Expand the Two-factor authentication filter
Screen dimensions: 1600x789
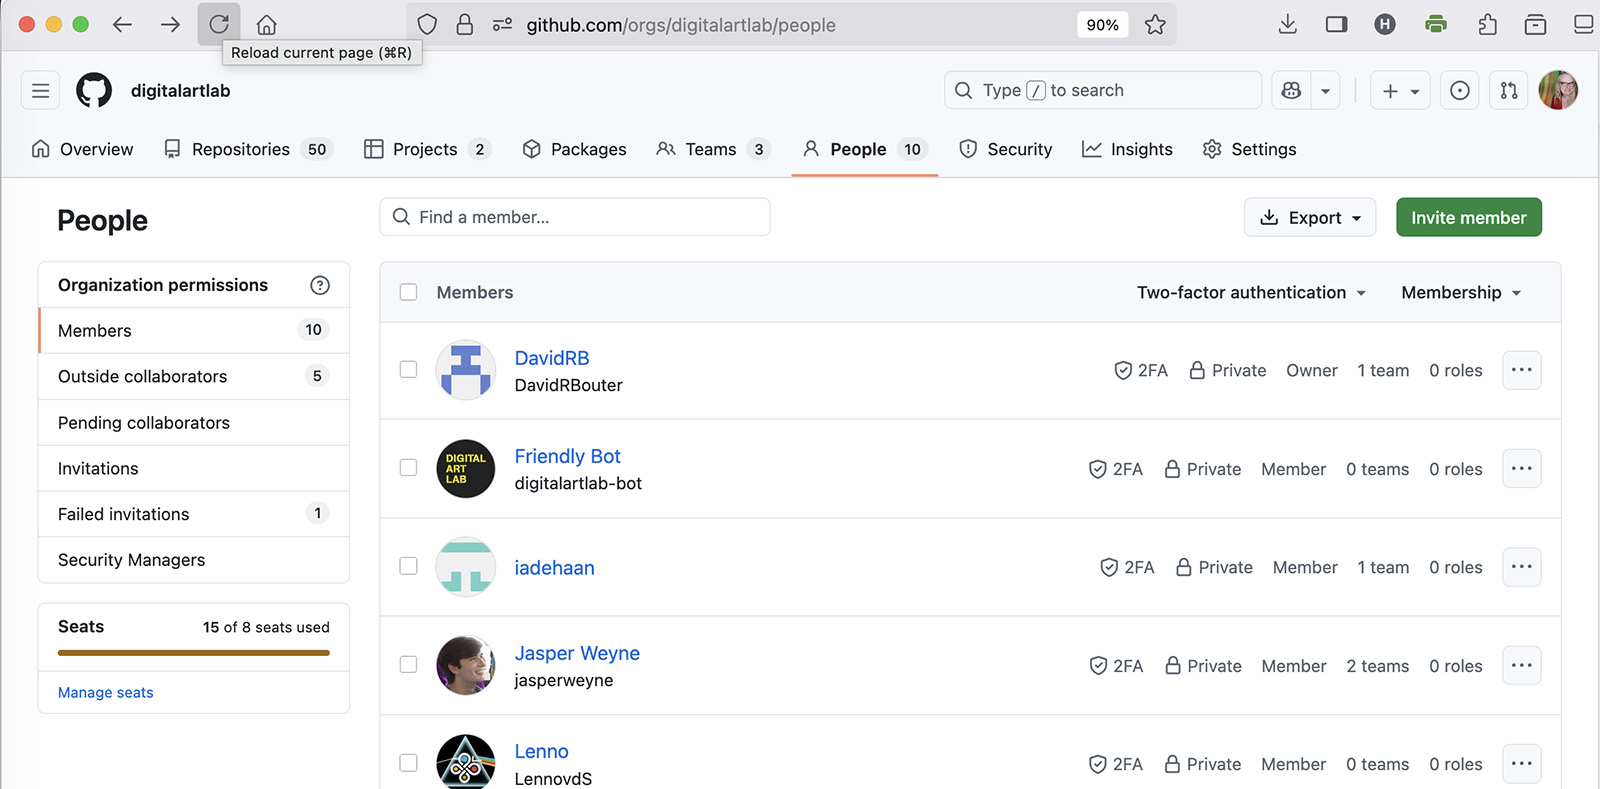click(x=1251, y=293)
